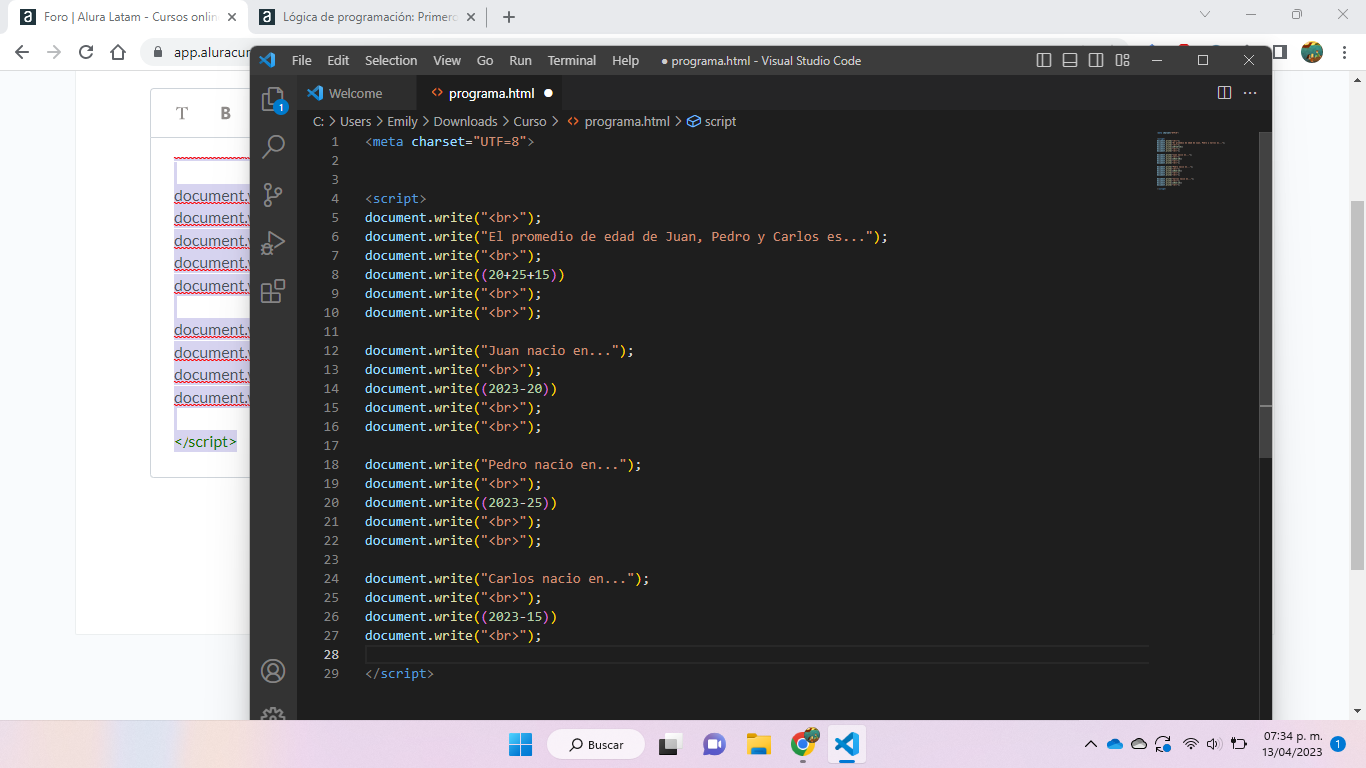The image size is (1366, 768).
Task: Open the Search view in activity bar
Action: pos(273,147)
